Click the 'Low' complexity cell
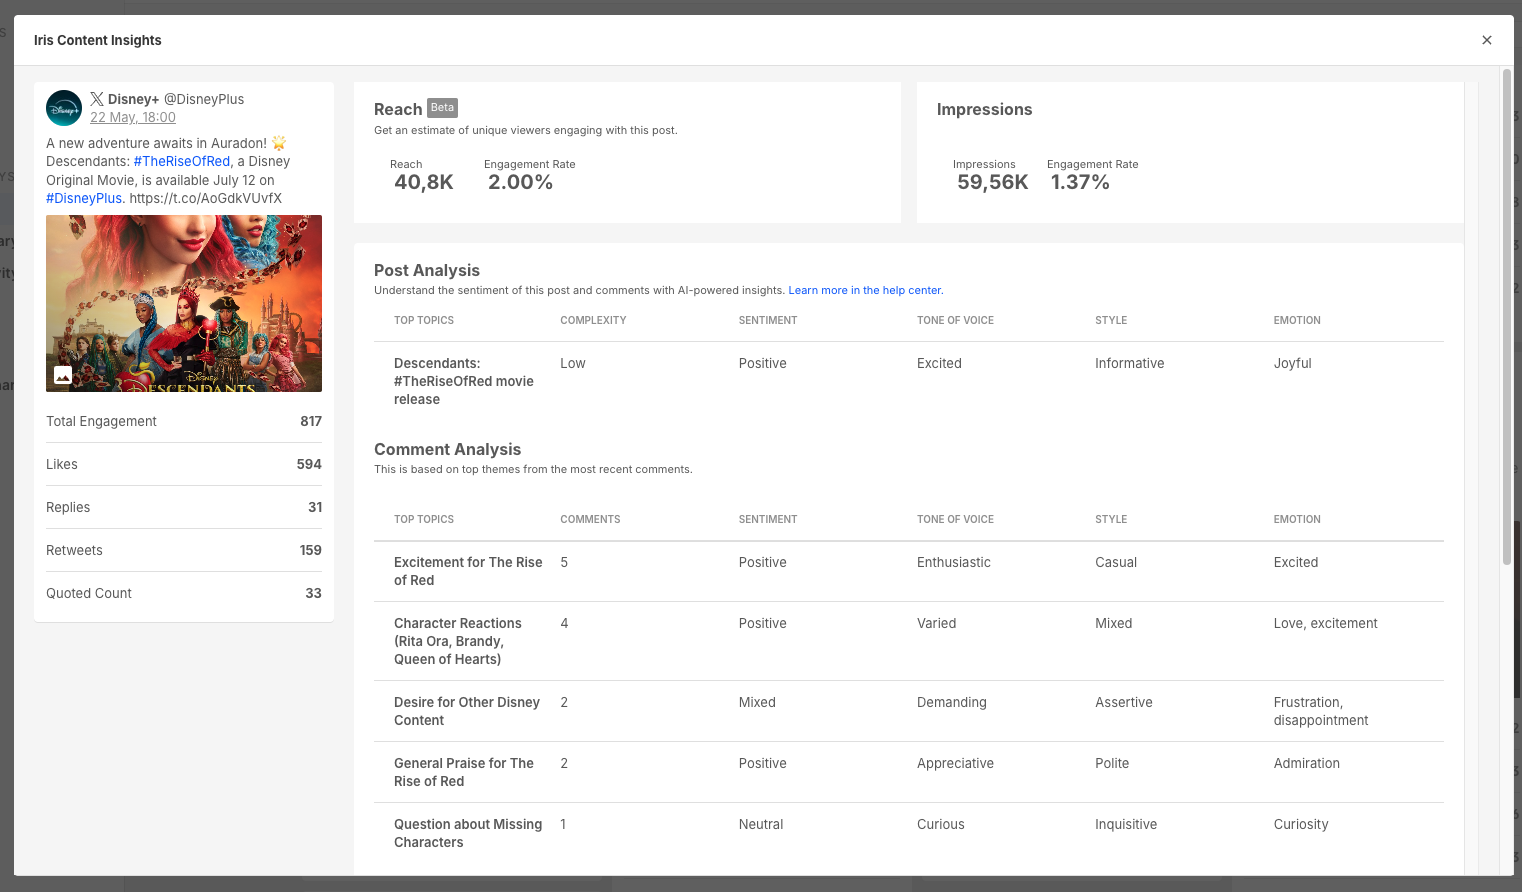1522x892 pixels. tap(573, 363)
